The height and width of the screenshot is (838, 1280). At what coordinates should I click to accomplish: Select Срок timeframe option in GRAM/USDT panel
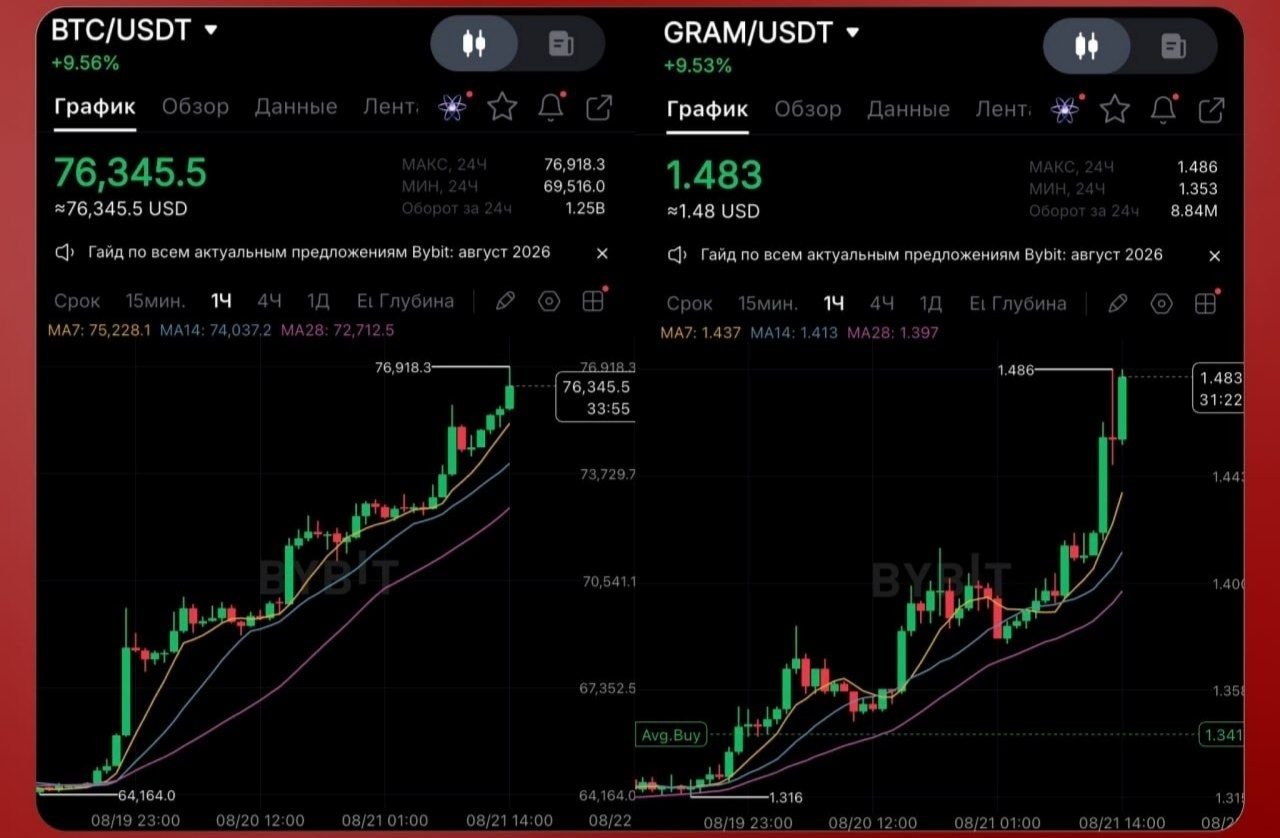pos(689,303)
